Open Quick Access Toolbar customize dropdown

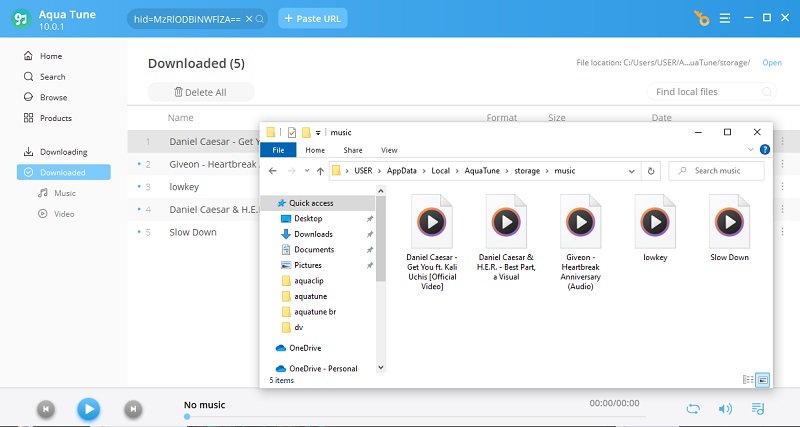point(317,133)
